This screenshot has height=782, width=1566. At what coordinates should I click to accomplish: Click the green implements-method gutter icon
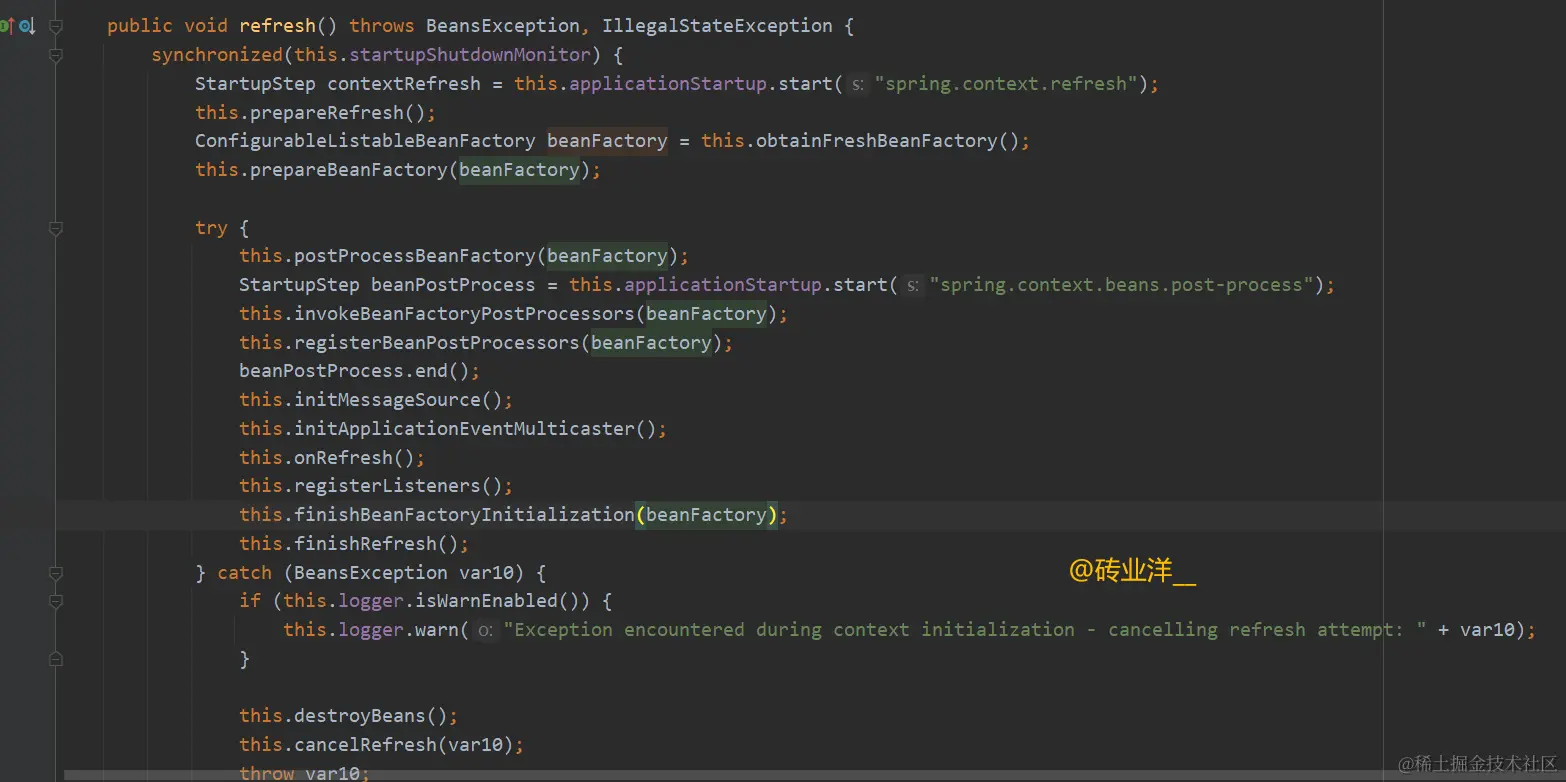coord(7,26)
